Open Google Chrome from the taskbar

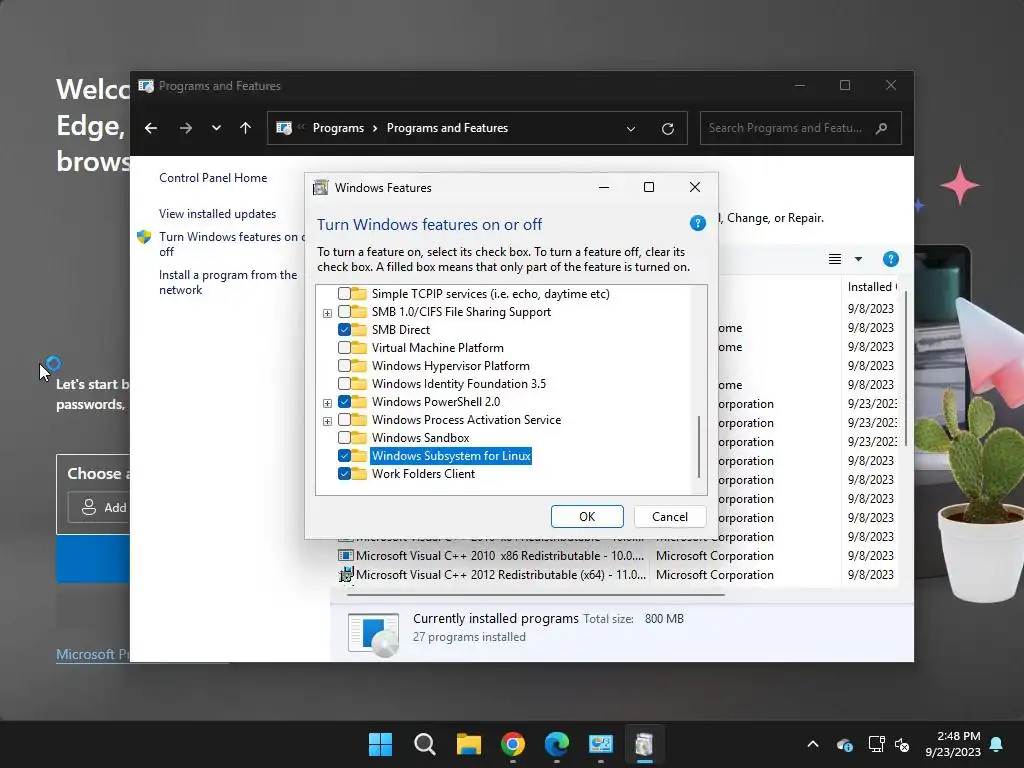click(x=513, y=744)
